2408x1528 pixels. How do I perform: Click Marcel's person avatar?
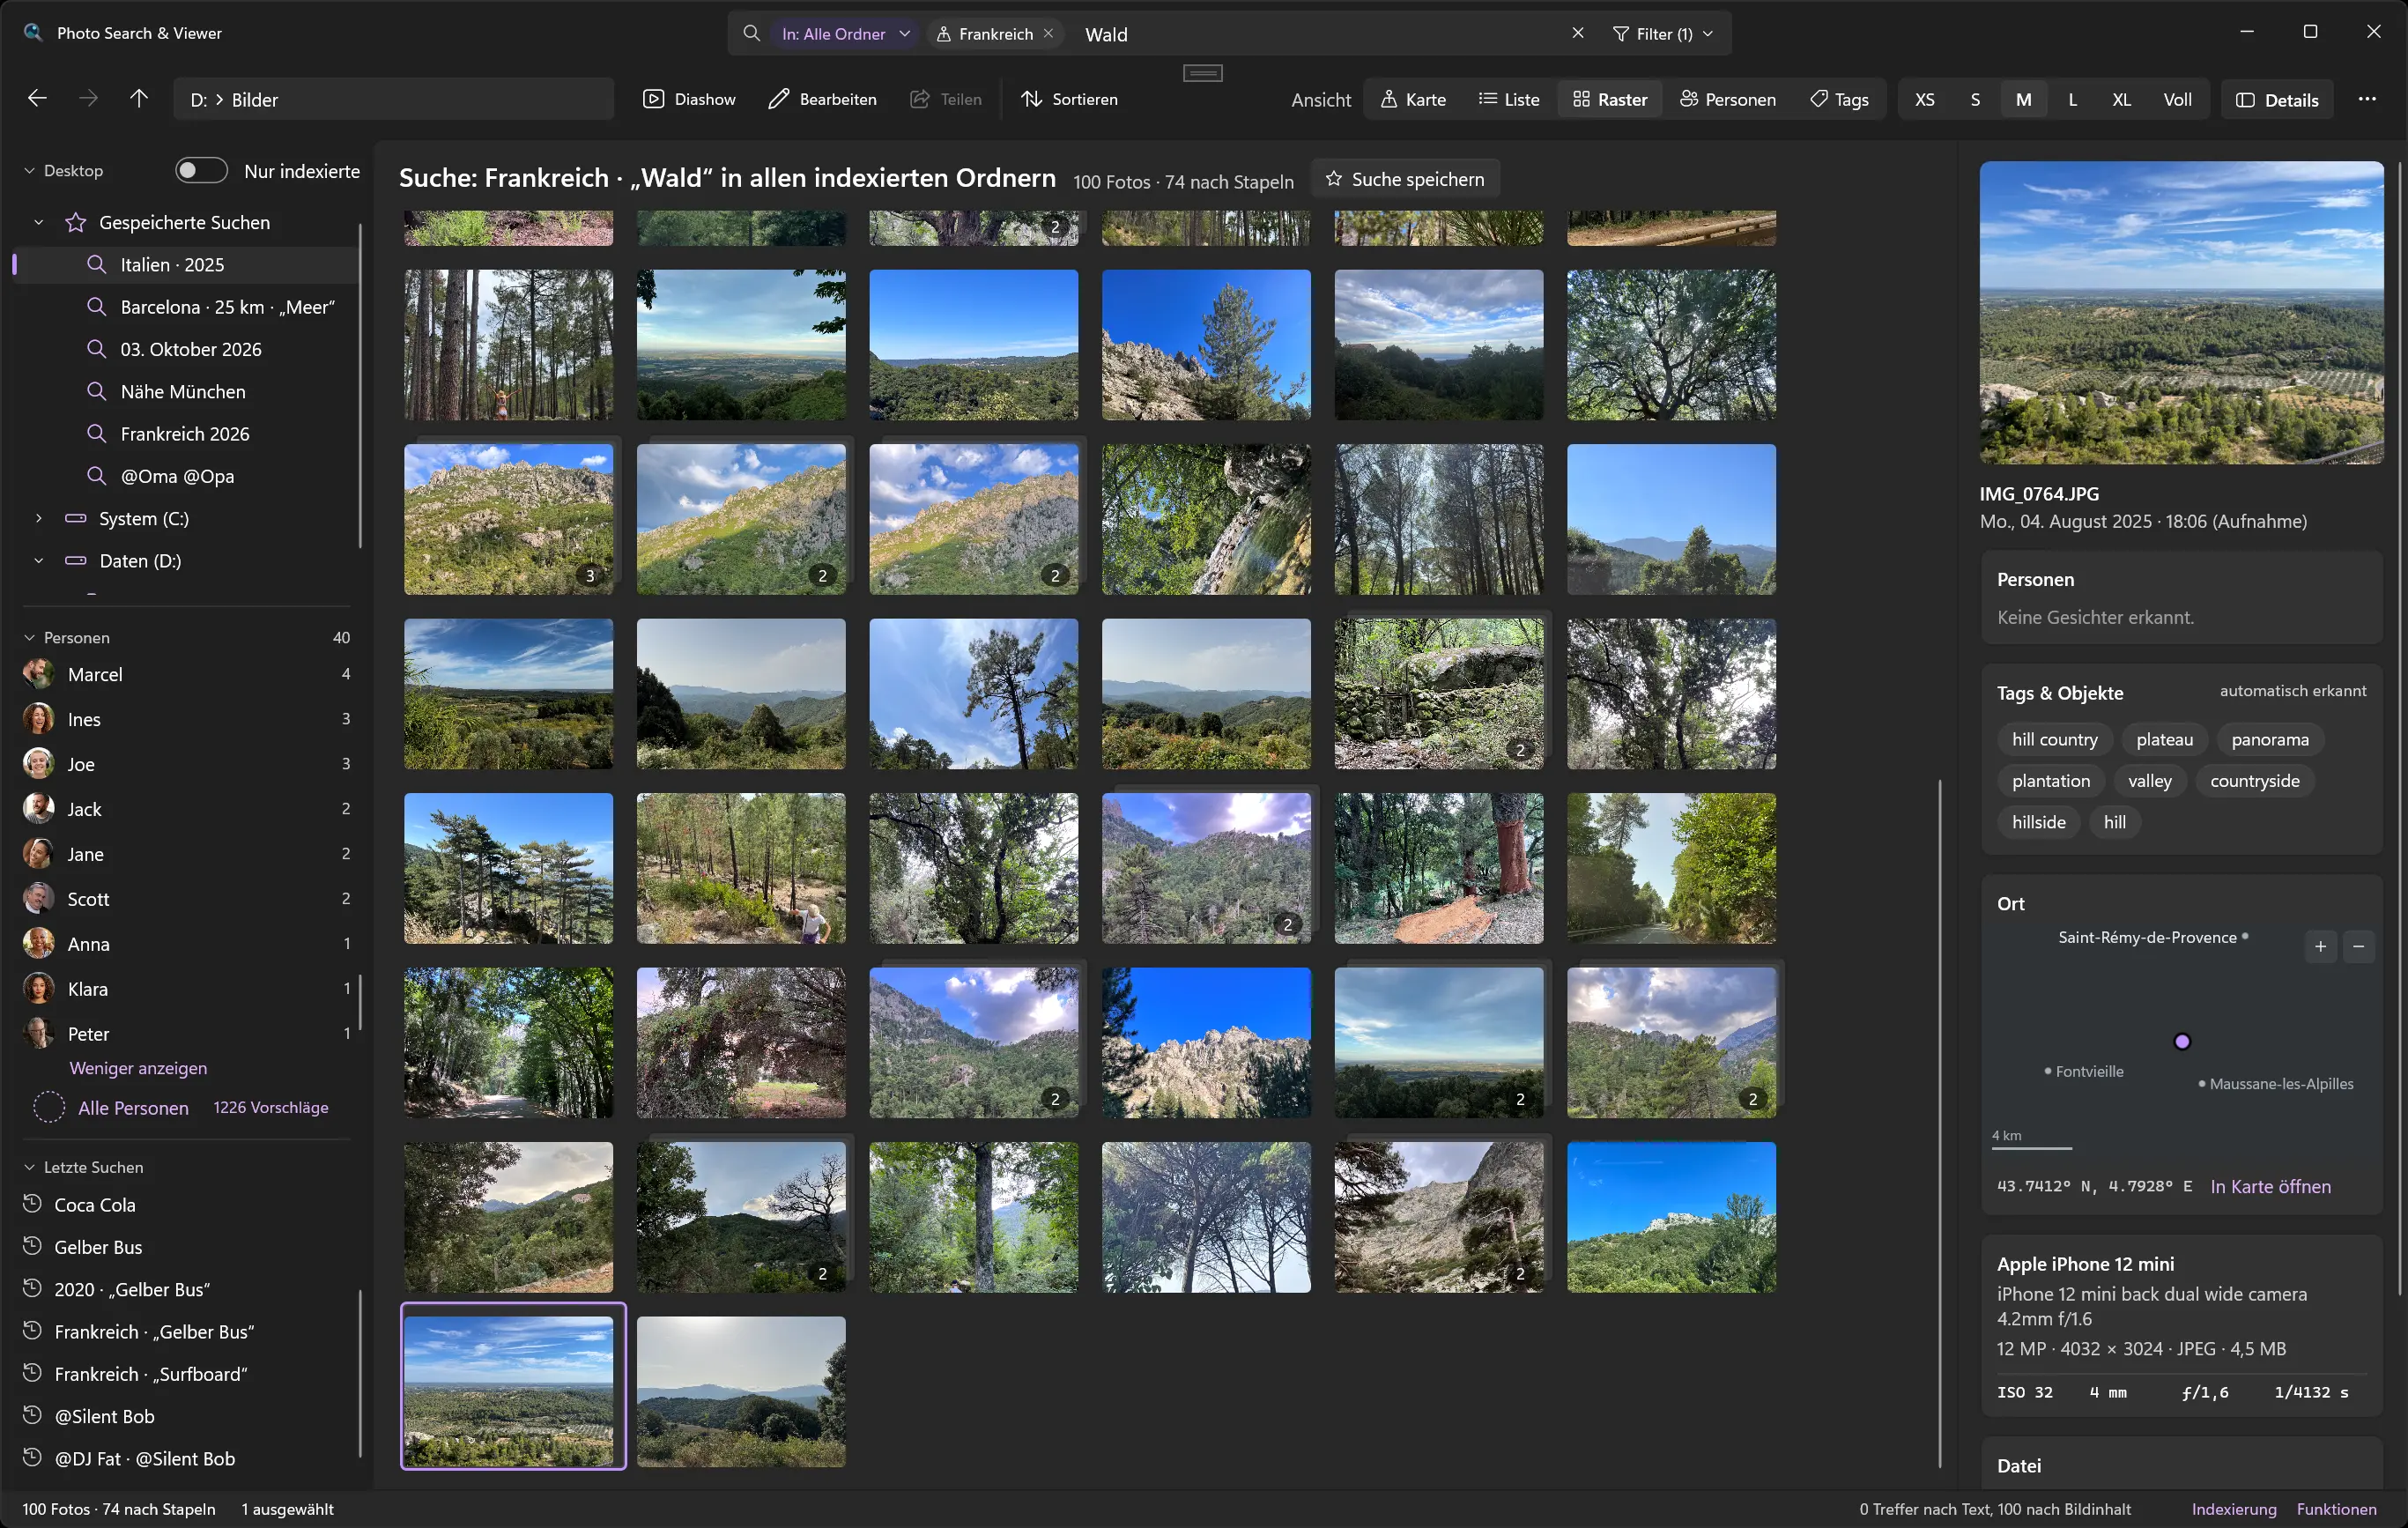(38, 674)
